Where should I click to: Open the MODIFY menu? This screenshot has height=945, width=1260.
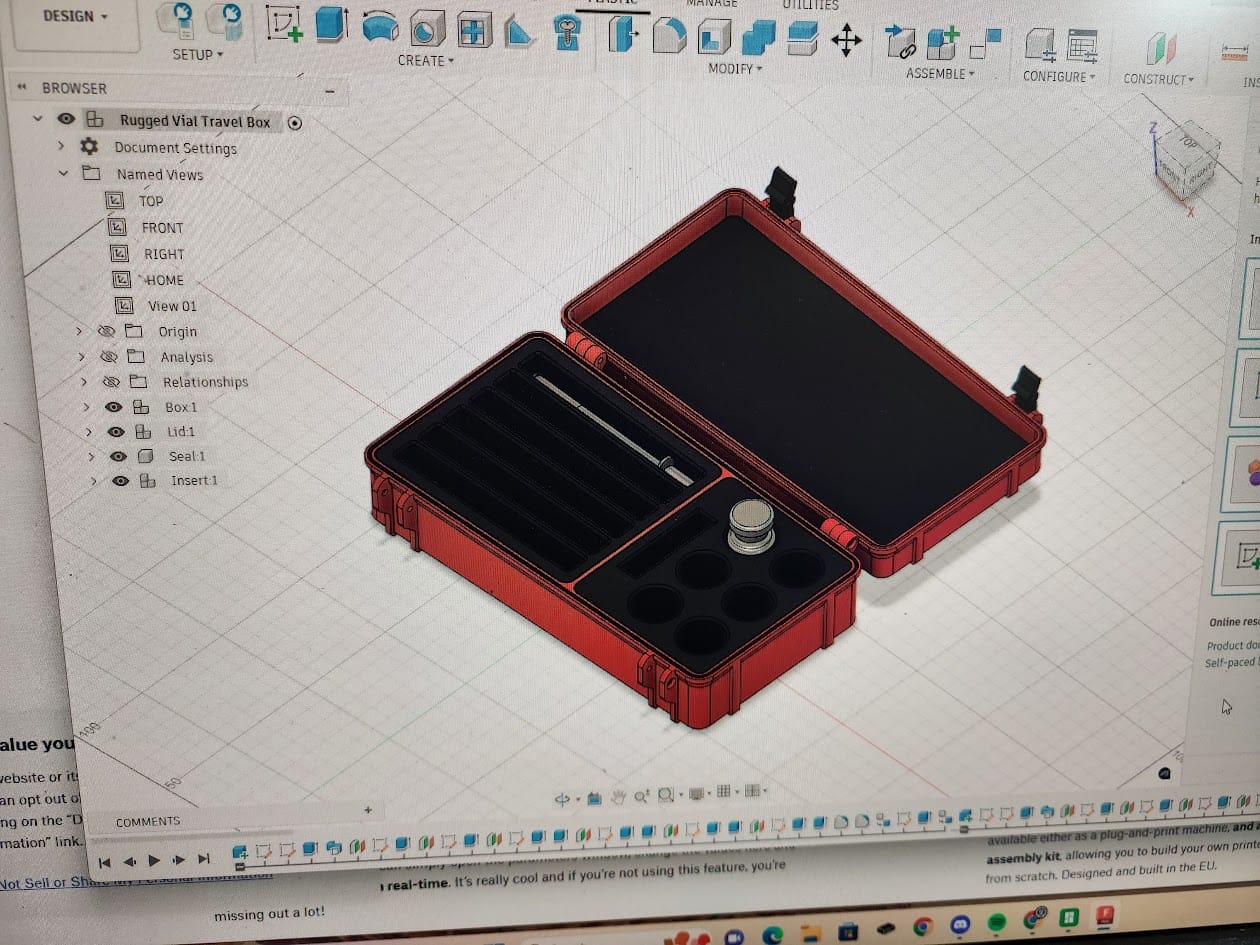click(735, 68)
